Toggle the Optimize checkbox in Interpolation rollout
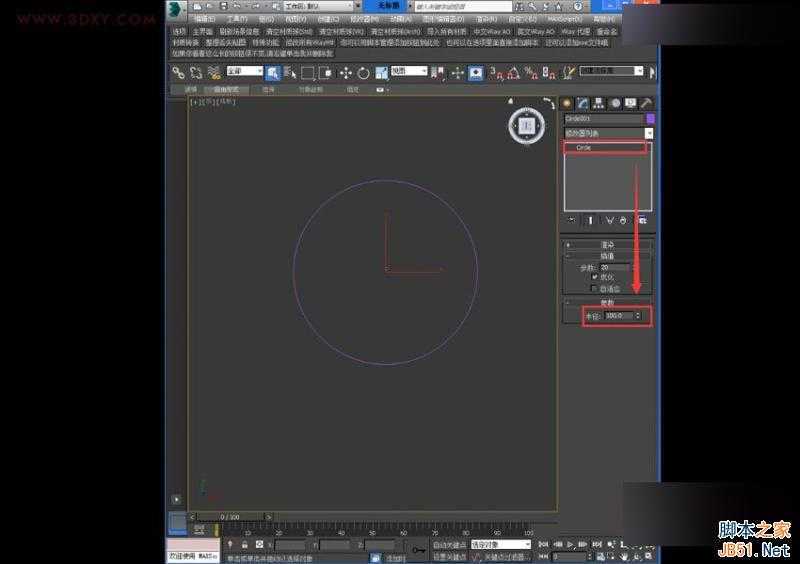This screenshot has height=564, width=800. [594, 277]
